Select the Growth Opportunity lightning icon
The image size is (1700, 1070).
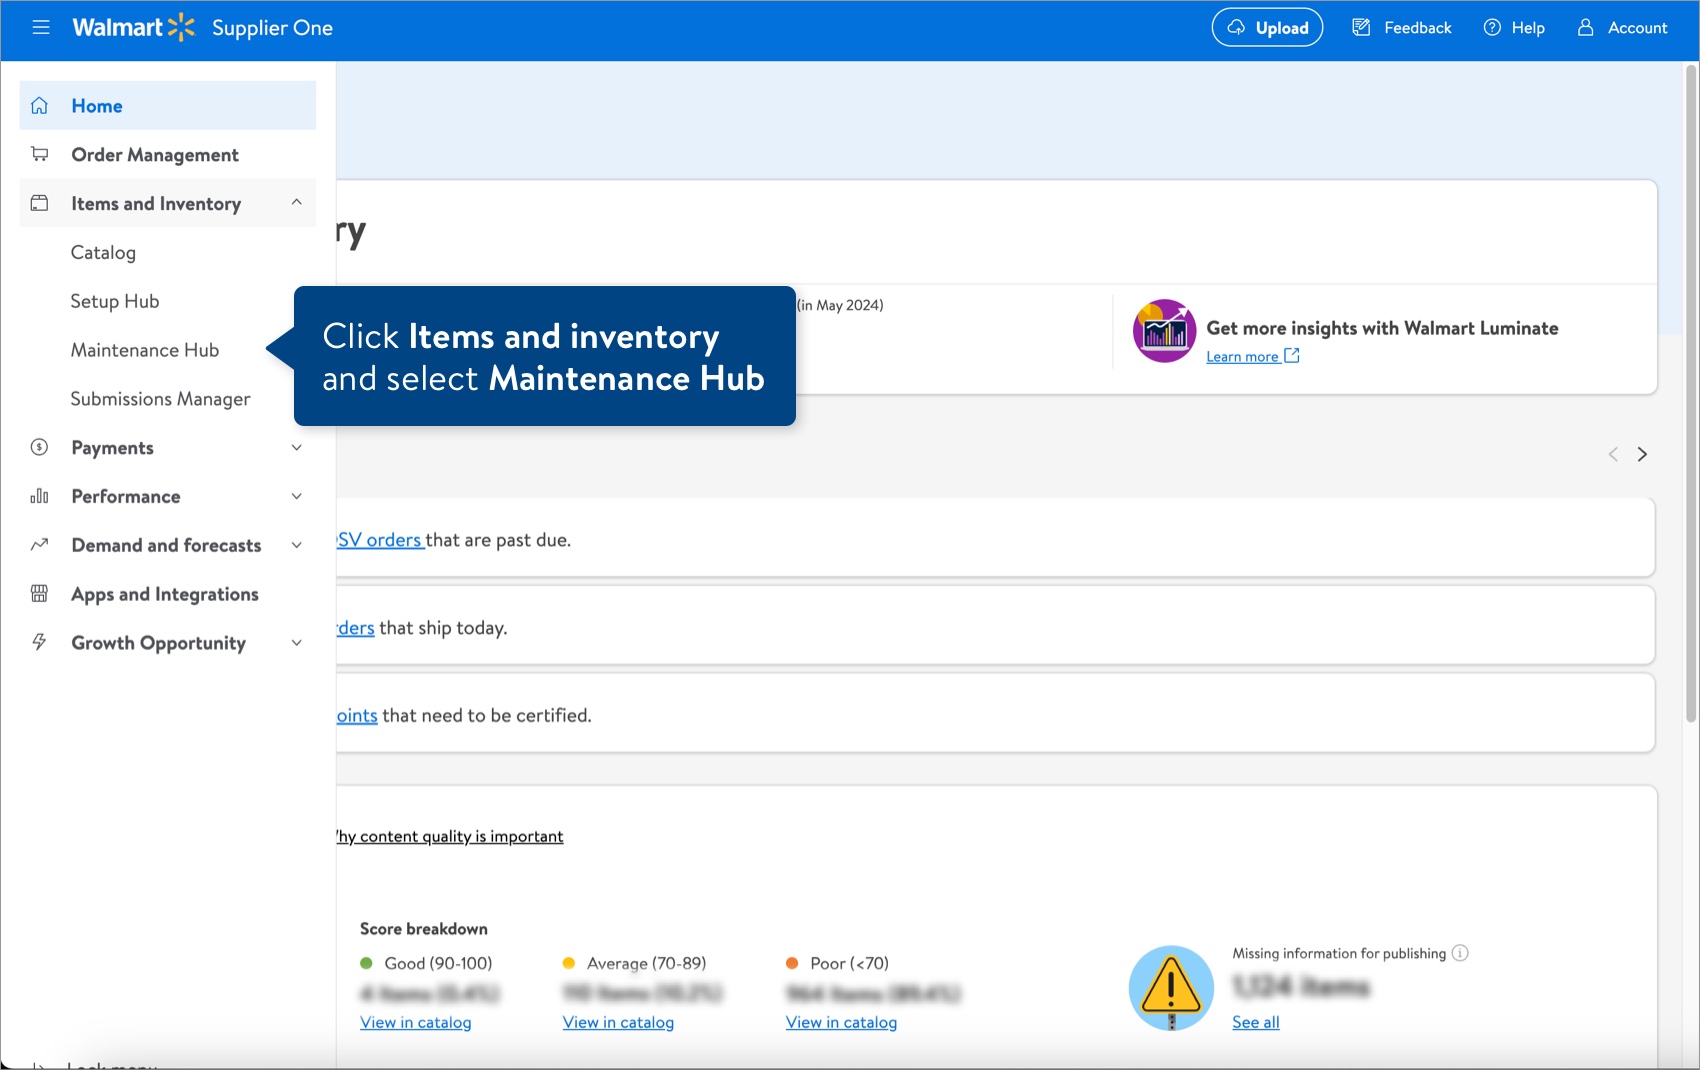point(39,642)
